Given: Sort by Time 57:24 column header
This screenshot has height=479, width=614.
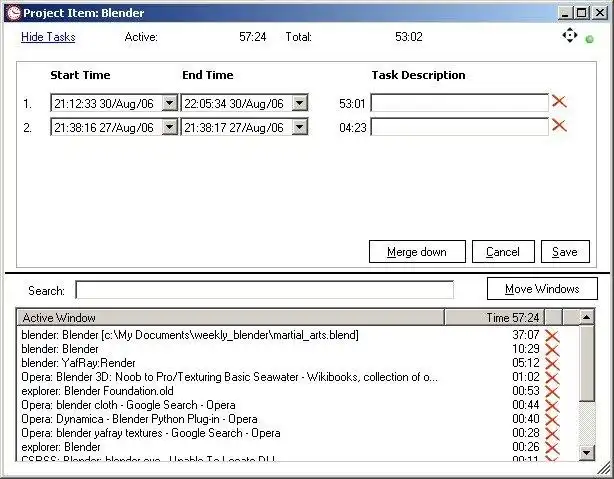Looking at the screenshot, I should [x=494, y=318].
